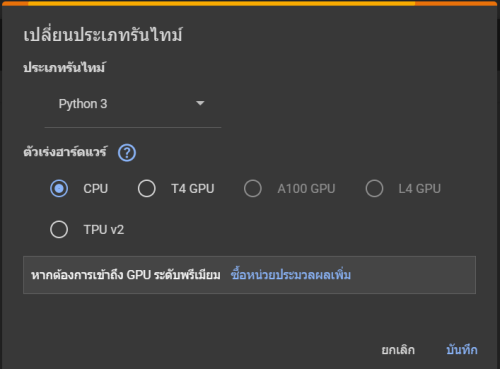
Task: Cancel with the ยกเลิก button
Action: pyautogui.click(x=398, y=350)
